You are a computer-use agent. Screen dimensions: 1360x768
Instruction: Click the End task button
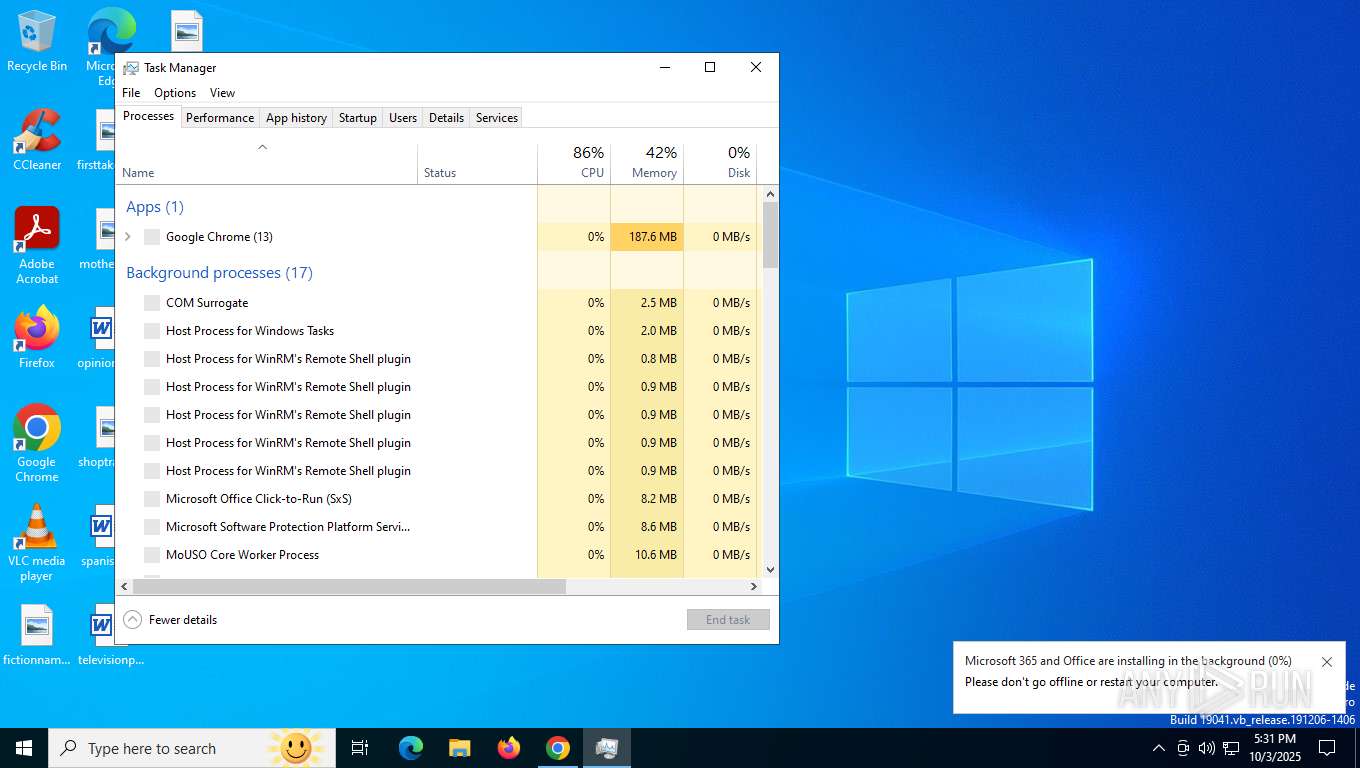coord(728,620)
